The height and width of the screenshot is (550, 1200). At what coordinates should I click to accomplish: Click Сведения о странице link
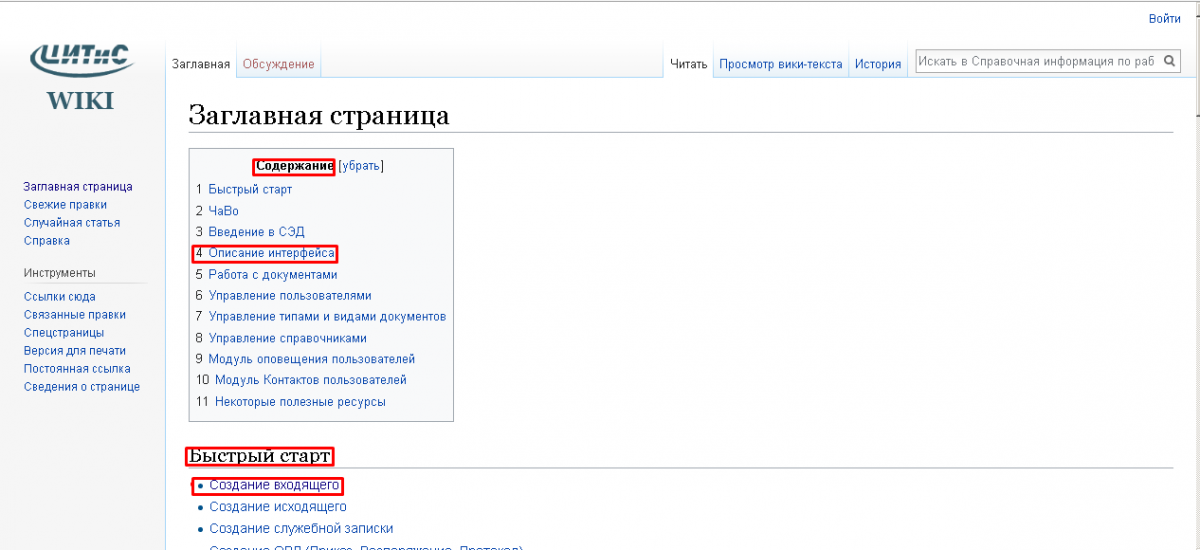click(x=82, y=387)
